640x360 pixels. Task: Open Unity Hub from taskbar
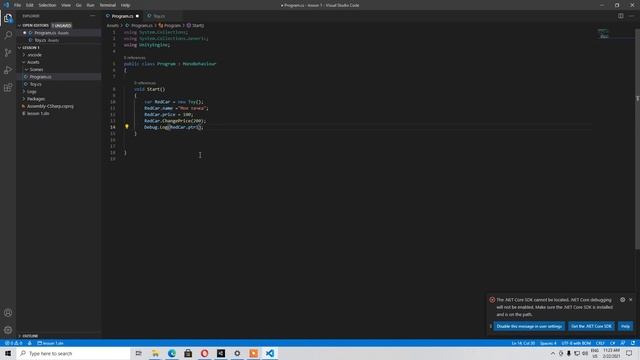click(x=221, y=353)
